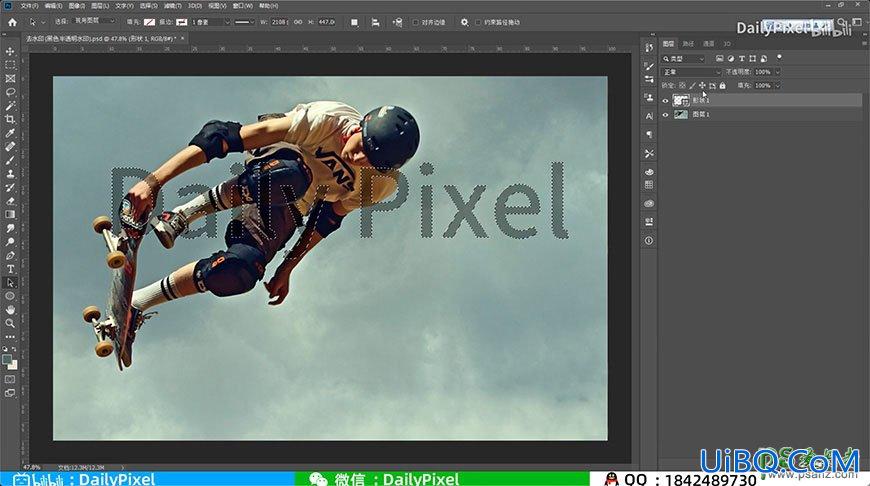
Task: Toggle lock transparent pixels
Action: pyautogui.click(x=682, y=85)
